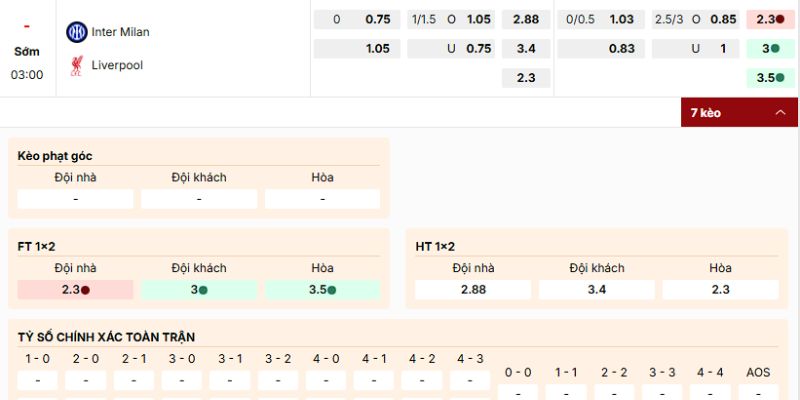Choose Kèo phạt góc Đội nhà cell

point(75,199)
